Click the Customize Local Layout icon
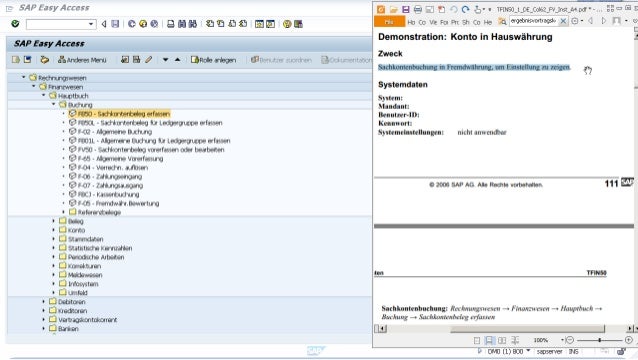Viewport: 638px width, 360px height. 298,24
